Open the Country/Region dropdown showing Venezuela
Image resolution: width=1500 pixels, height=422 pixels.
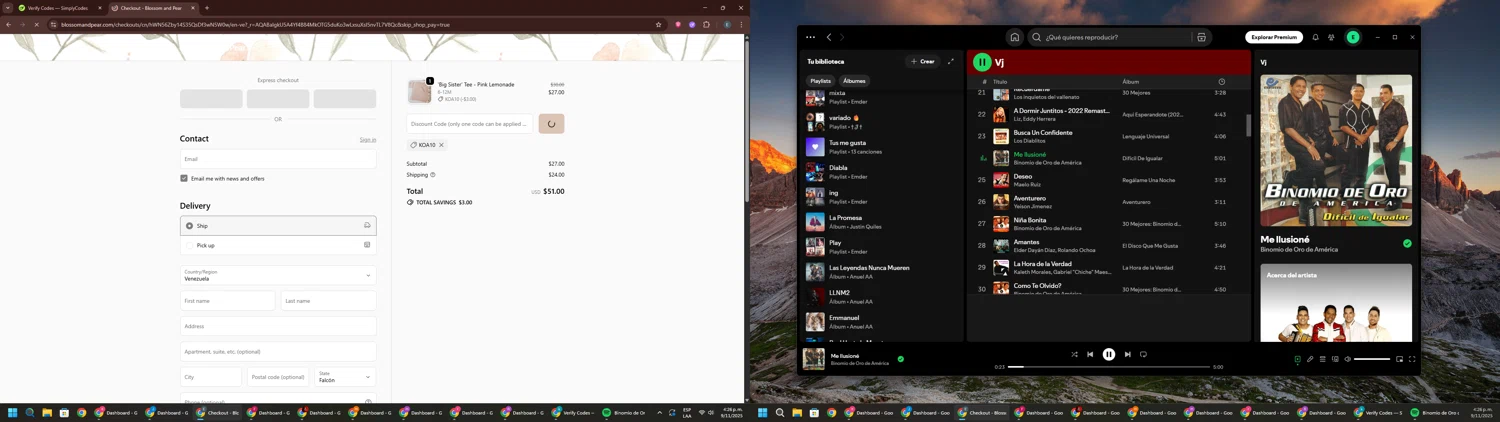(x=278, y=275)
